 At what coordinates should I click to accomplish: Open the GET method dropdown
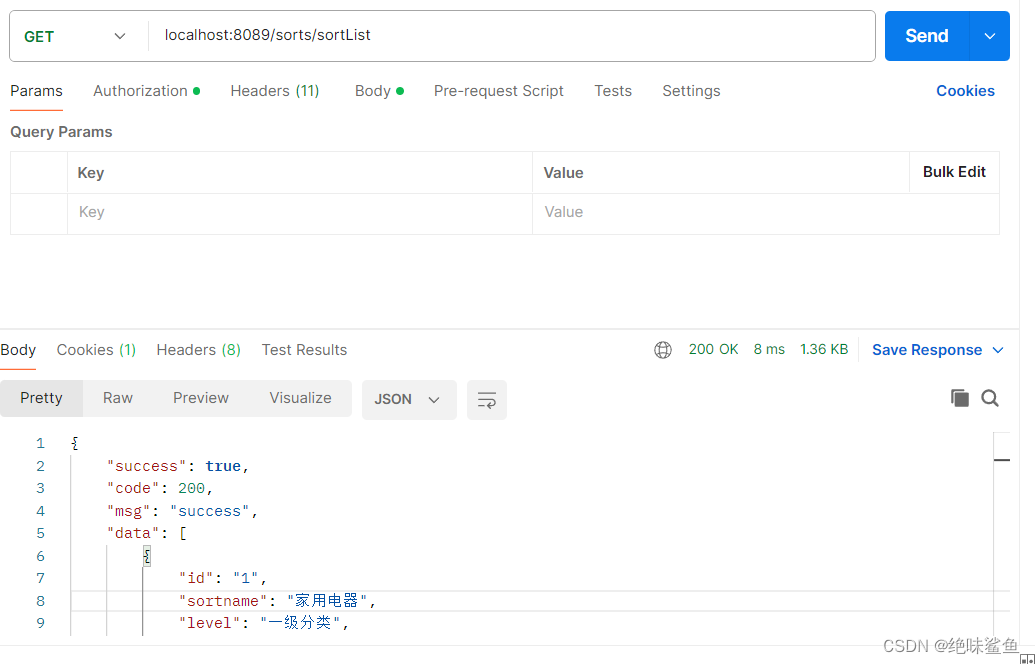(x=77, y=35)
